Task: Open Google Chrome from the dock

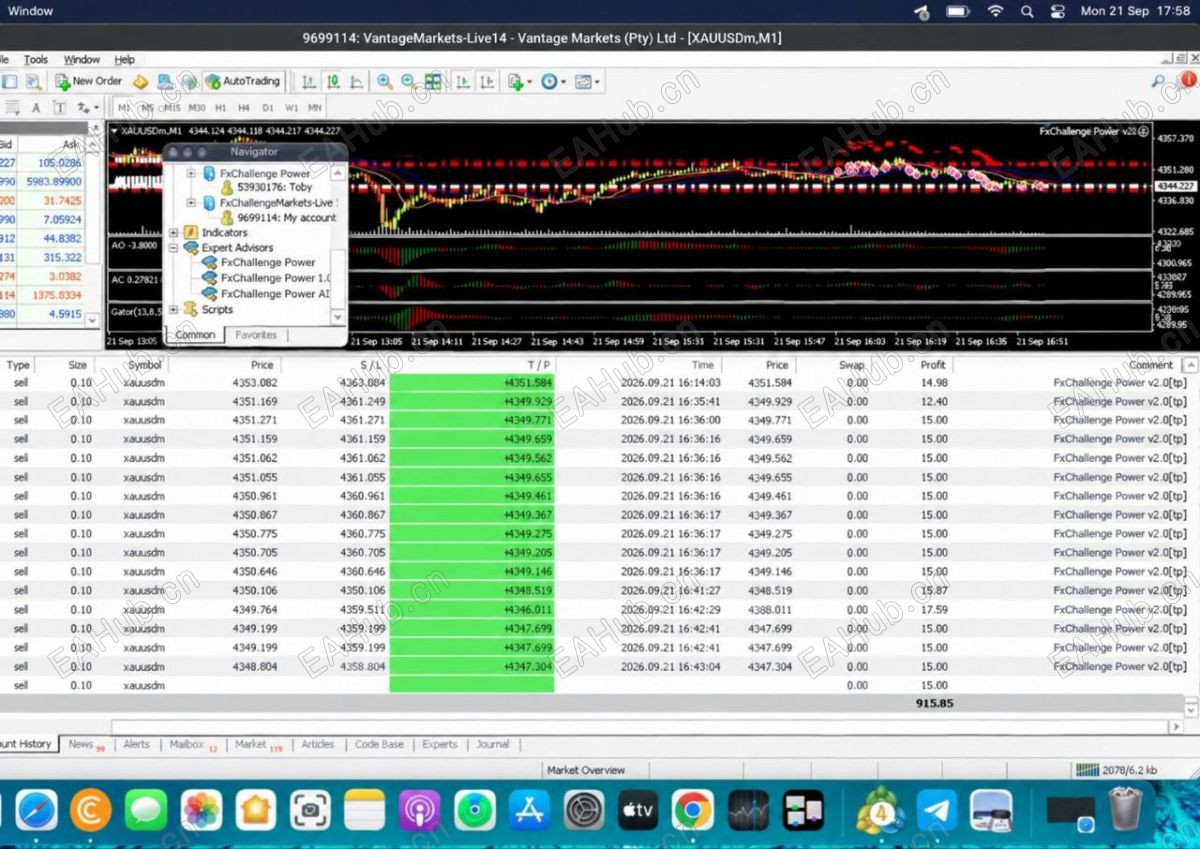Action: tap(692, 810)
